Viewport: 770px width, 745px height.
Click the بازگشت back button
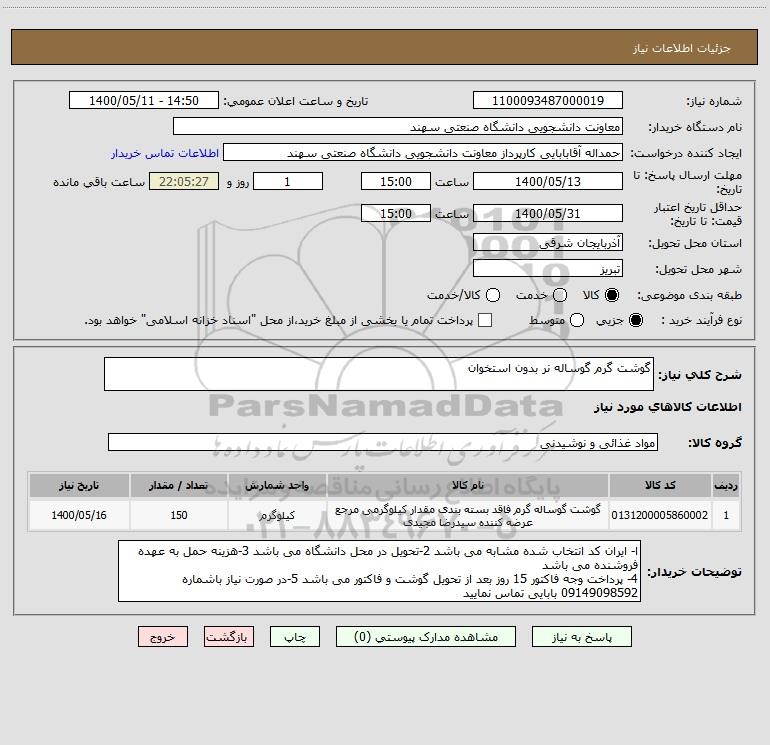[x=229, y=636]
